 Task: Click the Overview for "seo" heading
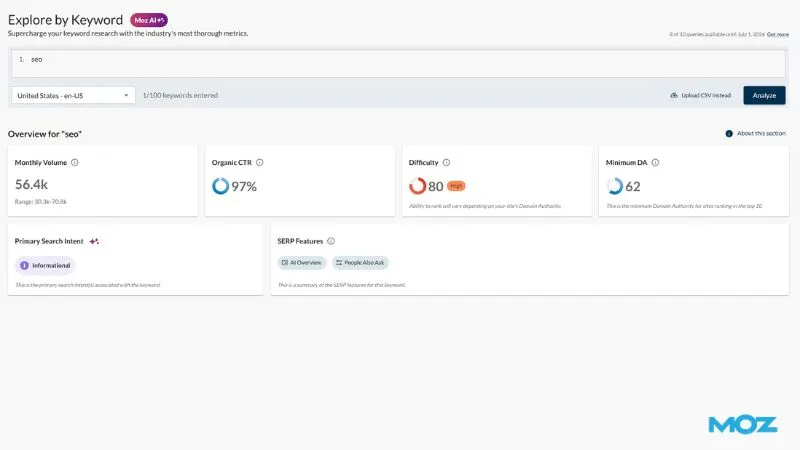[x=45, y=134]
